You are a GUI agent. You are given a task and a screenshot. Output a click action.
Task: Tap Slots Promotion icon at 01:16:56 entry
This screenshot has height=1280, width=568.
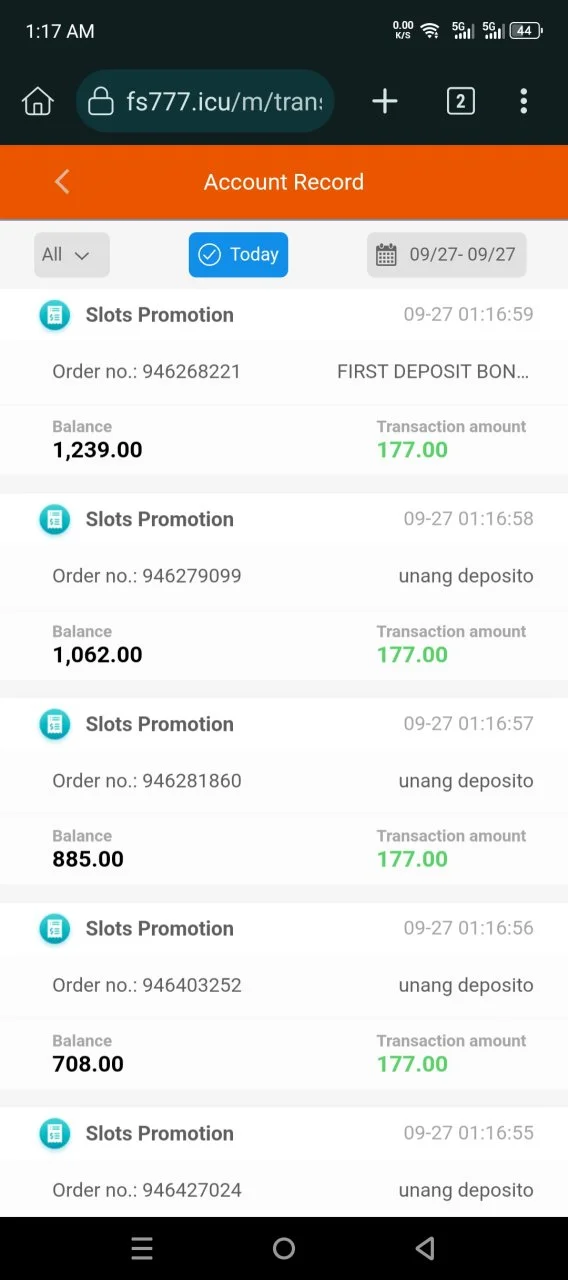[54, 928]
